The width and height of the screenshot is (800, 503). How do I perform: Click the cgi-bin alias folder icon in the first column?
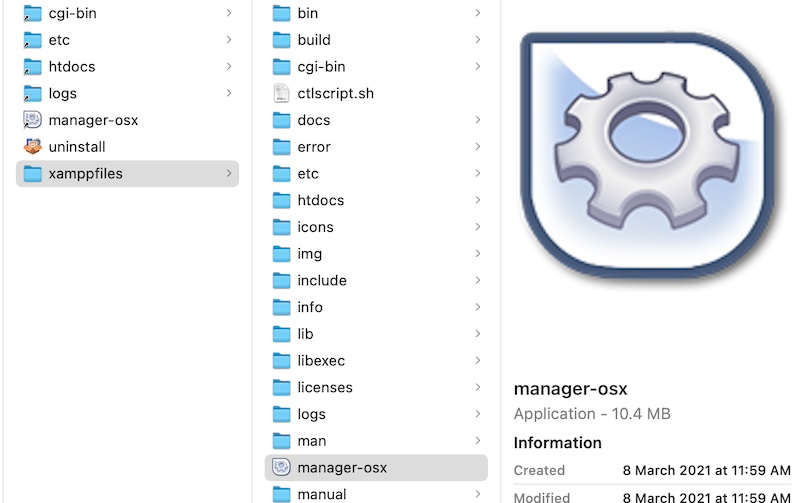(33, 13)
